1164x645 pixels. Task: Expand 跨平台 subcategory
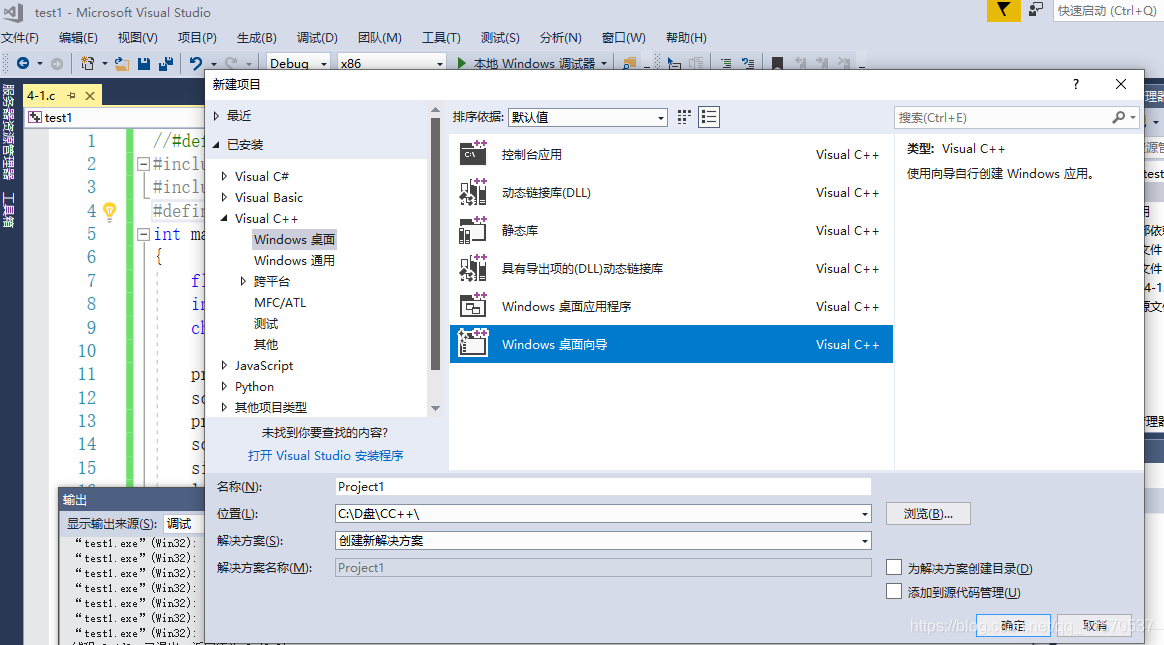[243, 281]
